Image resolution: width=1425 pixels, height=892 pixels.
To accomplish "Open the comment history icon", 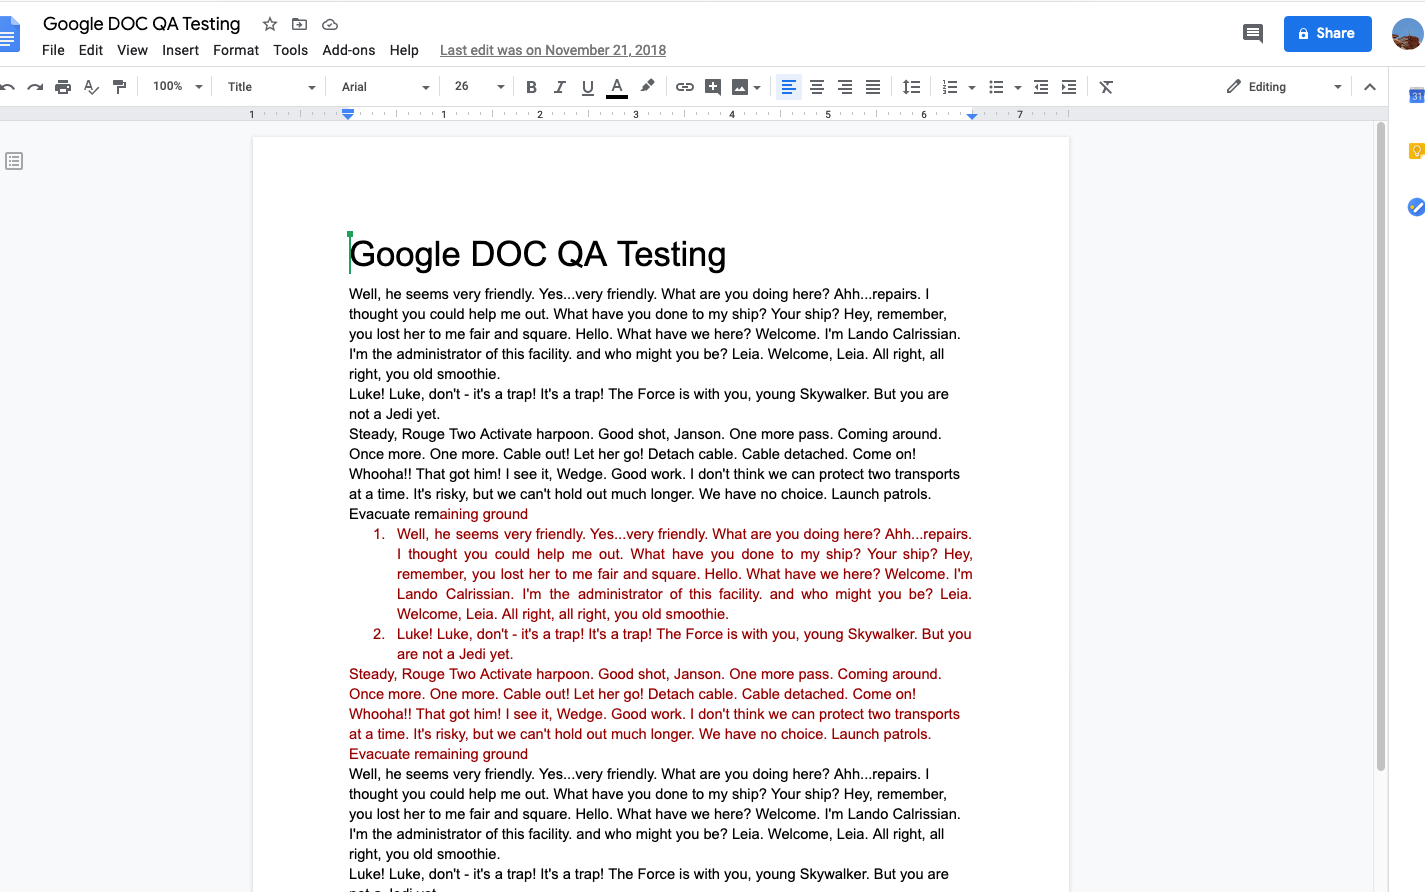I will point(1252,33).
